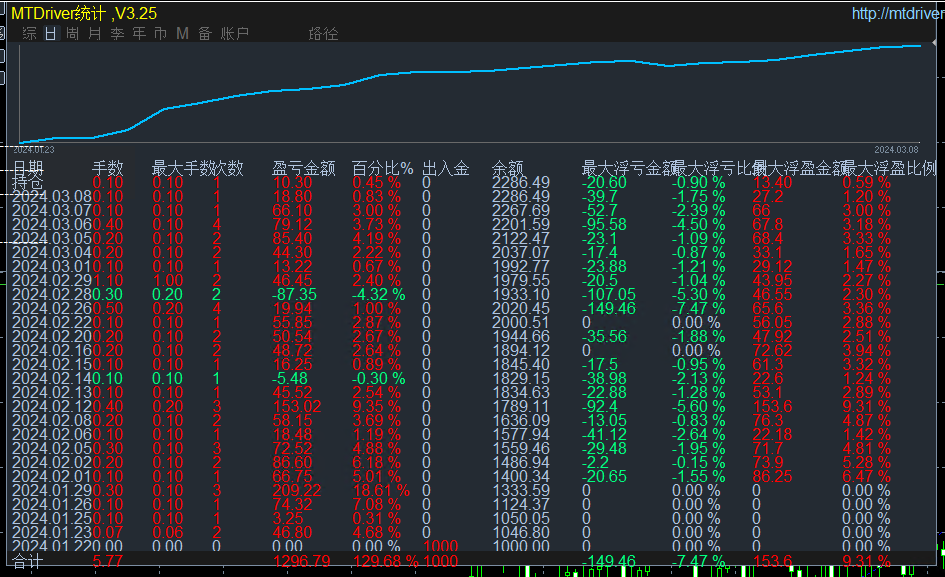The image size is (945, 577).
Task: Switch to the 周 (weekly) tab
Action: [72, 34]
